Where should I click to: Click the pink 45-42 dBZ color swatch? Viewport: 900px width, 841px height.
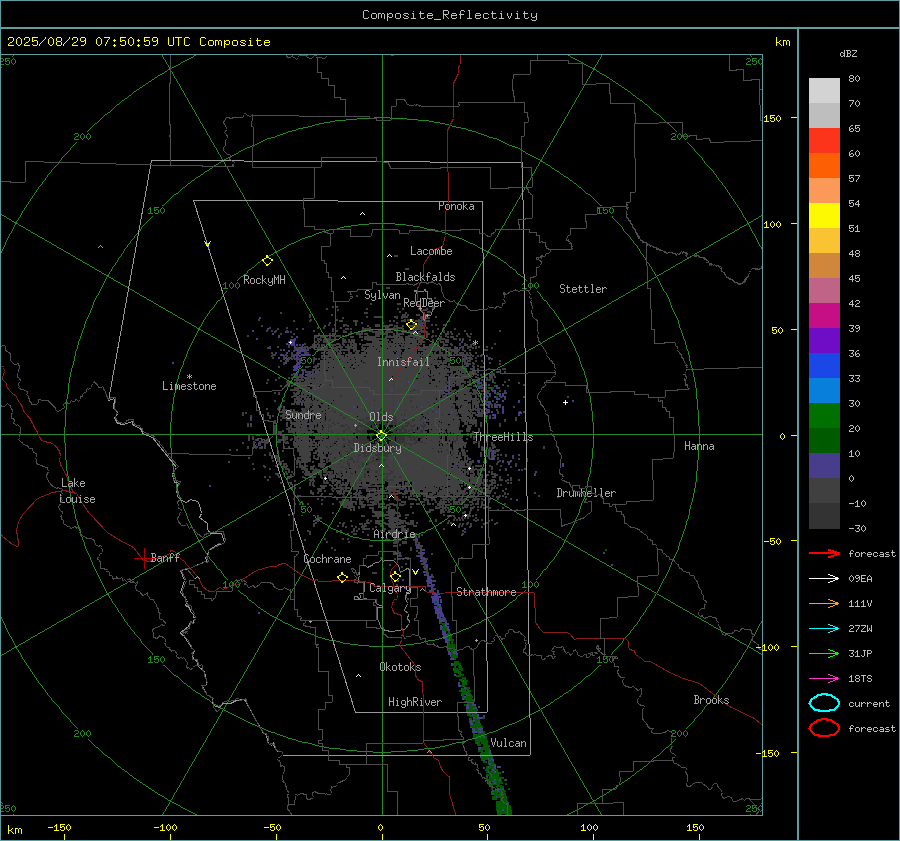824,290
